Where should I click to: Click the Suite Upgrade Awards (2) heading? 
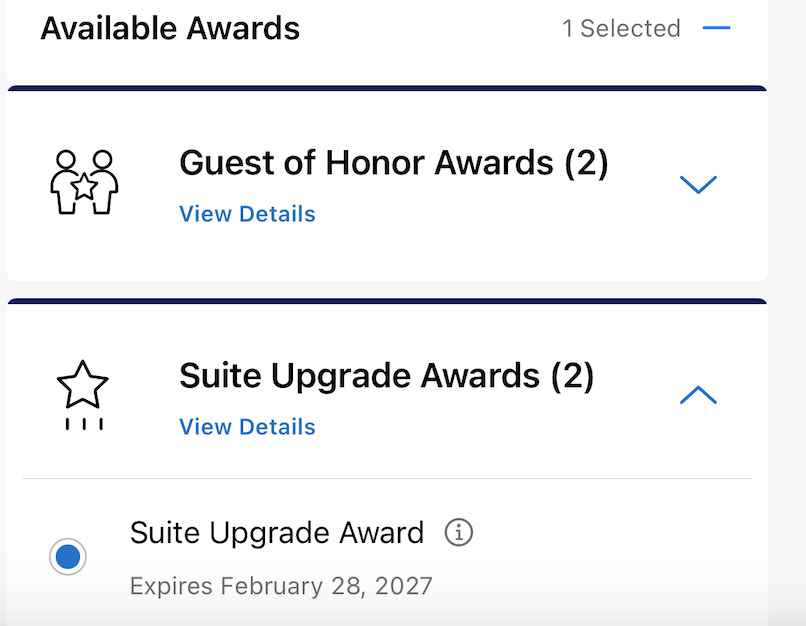click(386, 376)
